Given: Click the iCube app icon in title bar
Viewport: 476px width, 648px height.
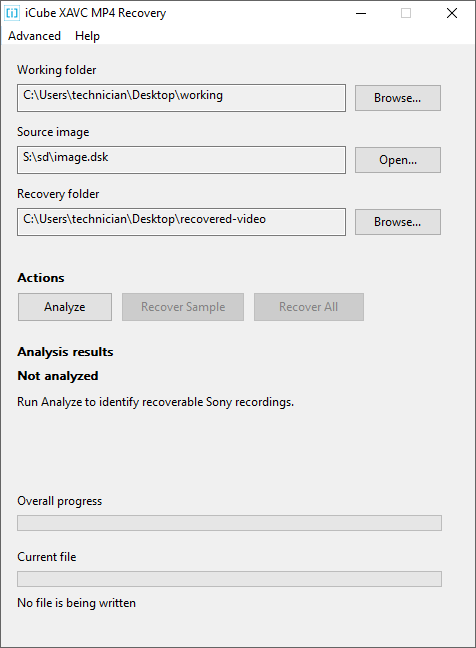Looking at the screenshot, I should coord(12,13).
